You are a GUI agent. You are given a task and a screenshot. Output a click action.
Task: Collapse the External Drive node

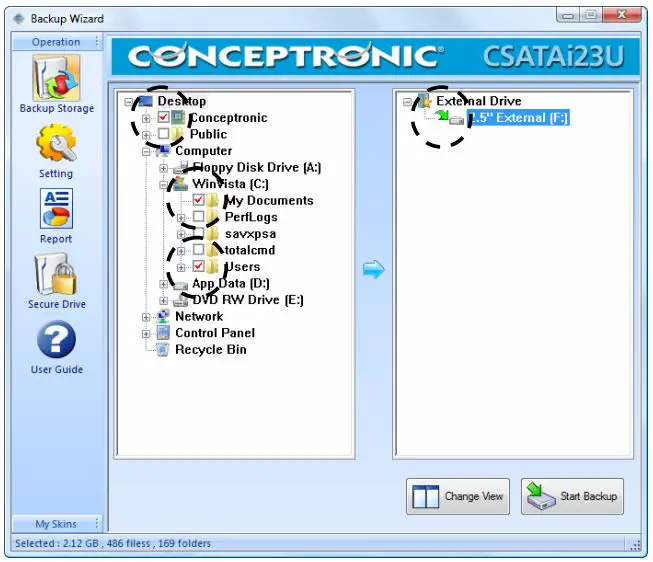pyautogui.click(x=407, y=102)
